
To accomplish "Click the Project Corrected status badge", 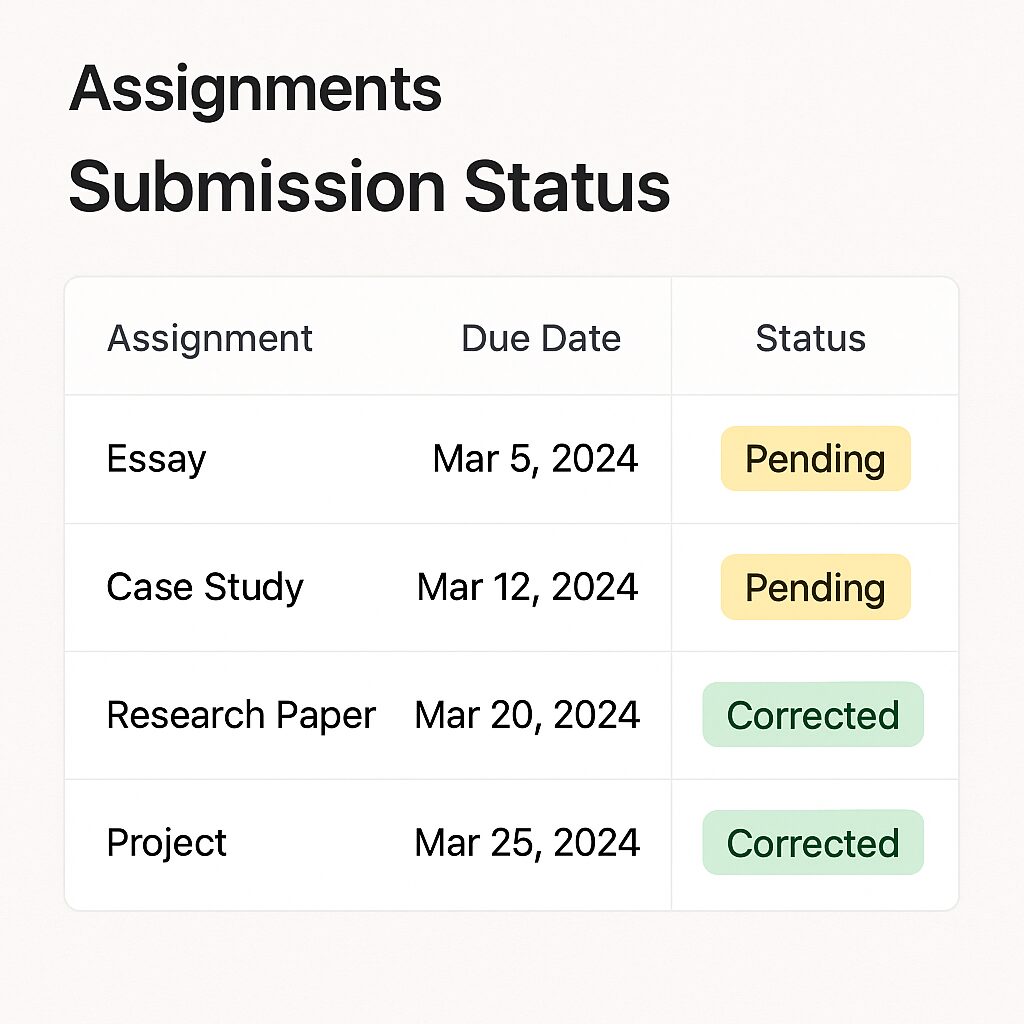I will click(813, 842).
